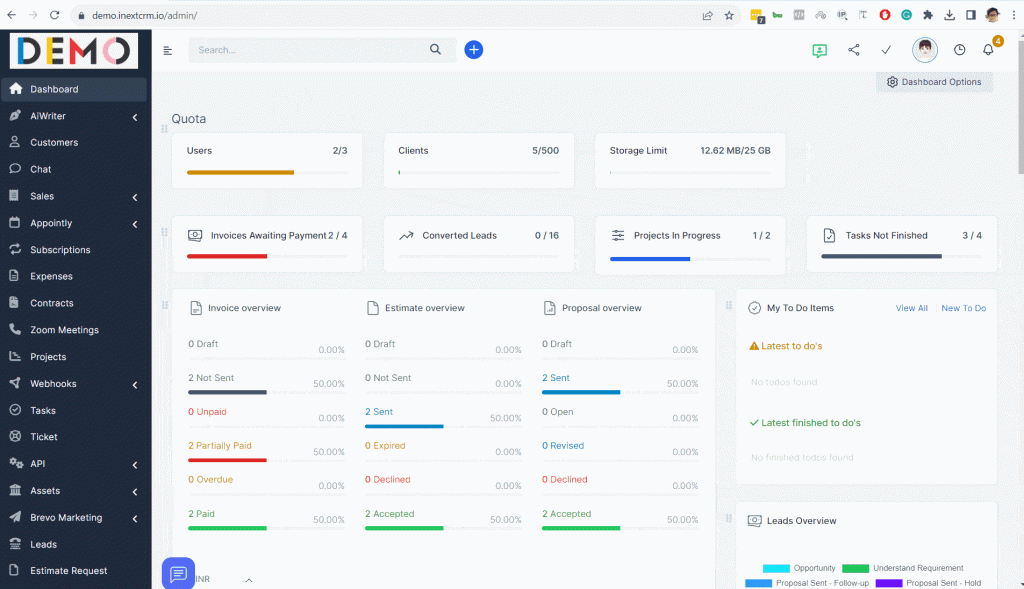Click the blue plus quick-create button

pos(474,50)
